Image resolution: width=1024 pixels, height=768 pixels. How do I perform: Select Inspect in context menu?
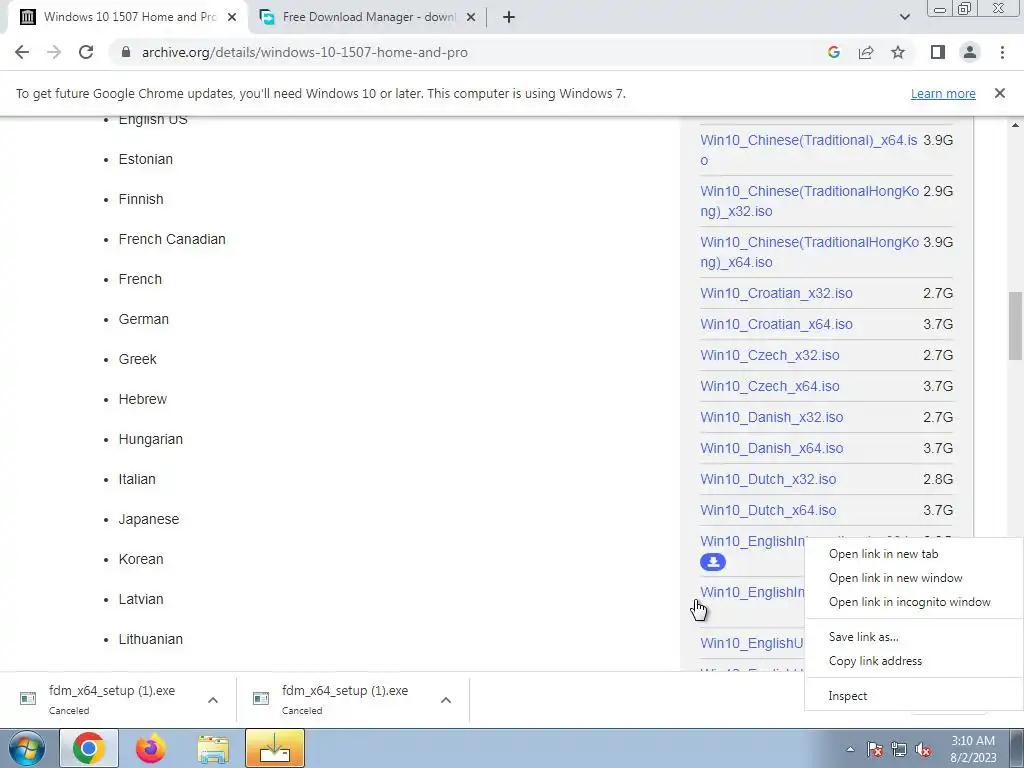coord(848,696)
